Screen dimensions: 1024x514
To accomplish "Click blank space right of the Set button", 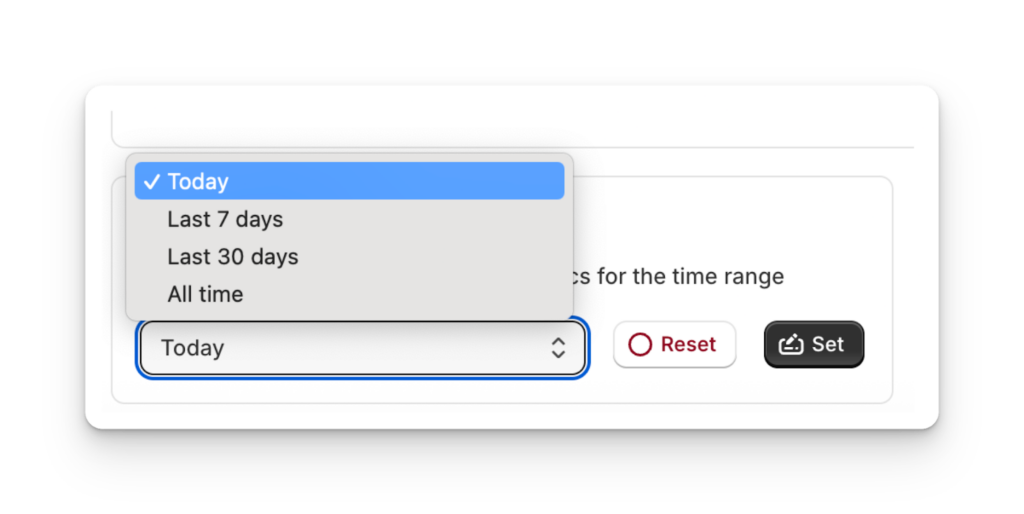I will (880, 345).
